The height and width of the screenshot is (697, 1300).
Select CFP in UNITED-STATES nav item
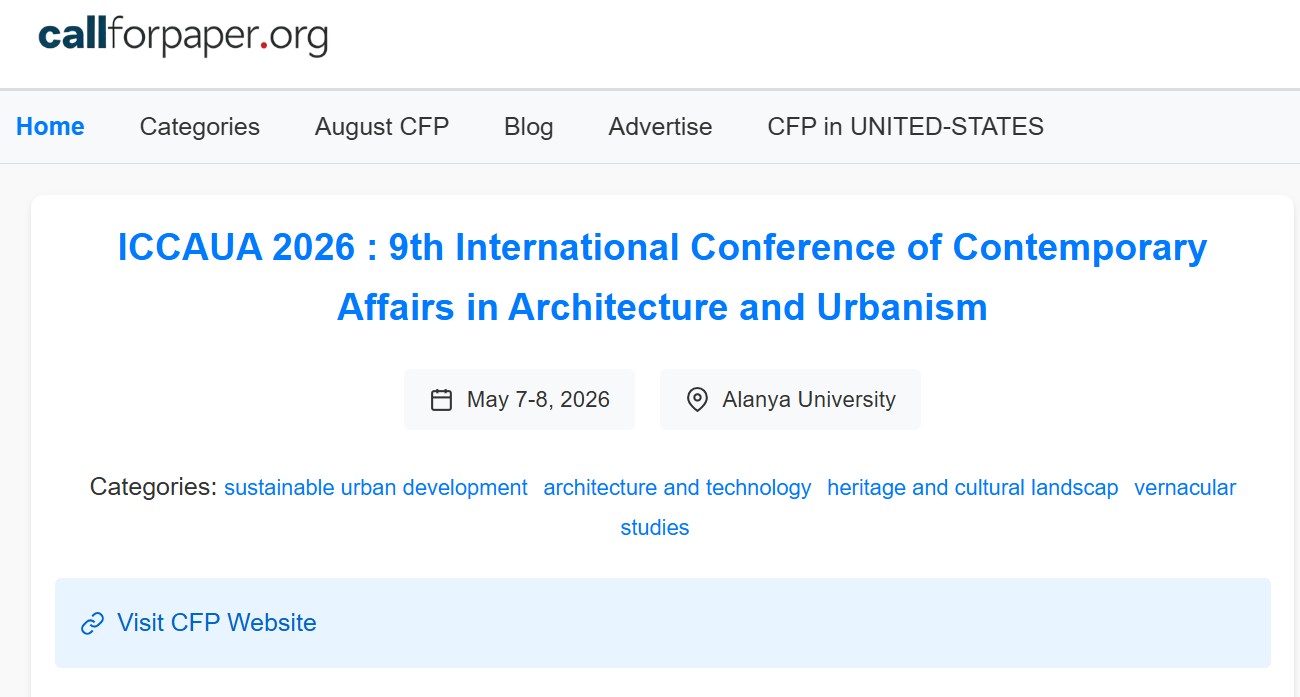coord(905,127)
